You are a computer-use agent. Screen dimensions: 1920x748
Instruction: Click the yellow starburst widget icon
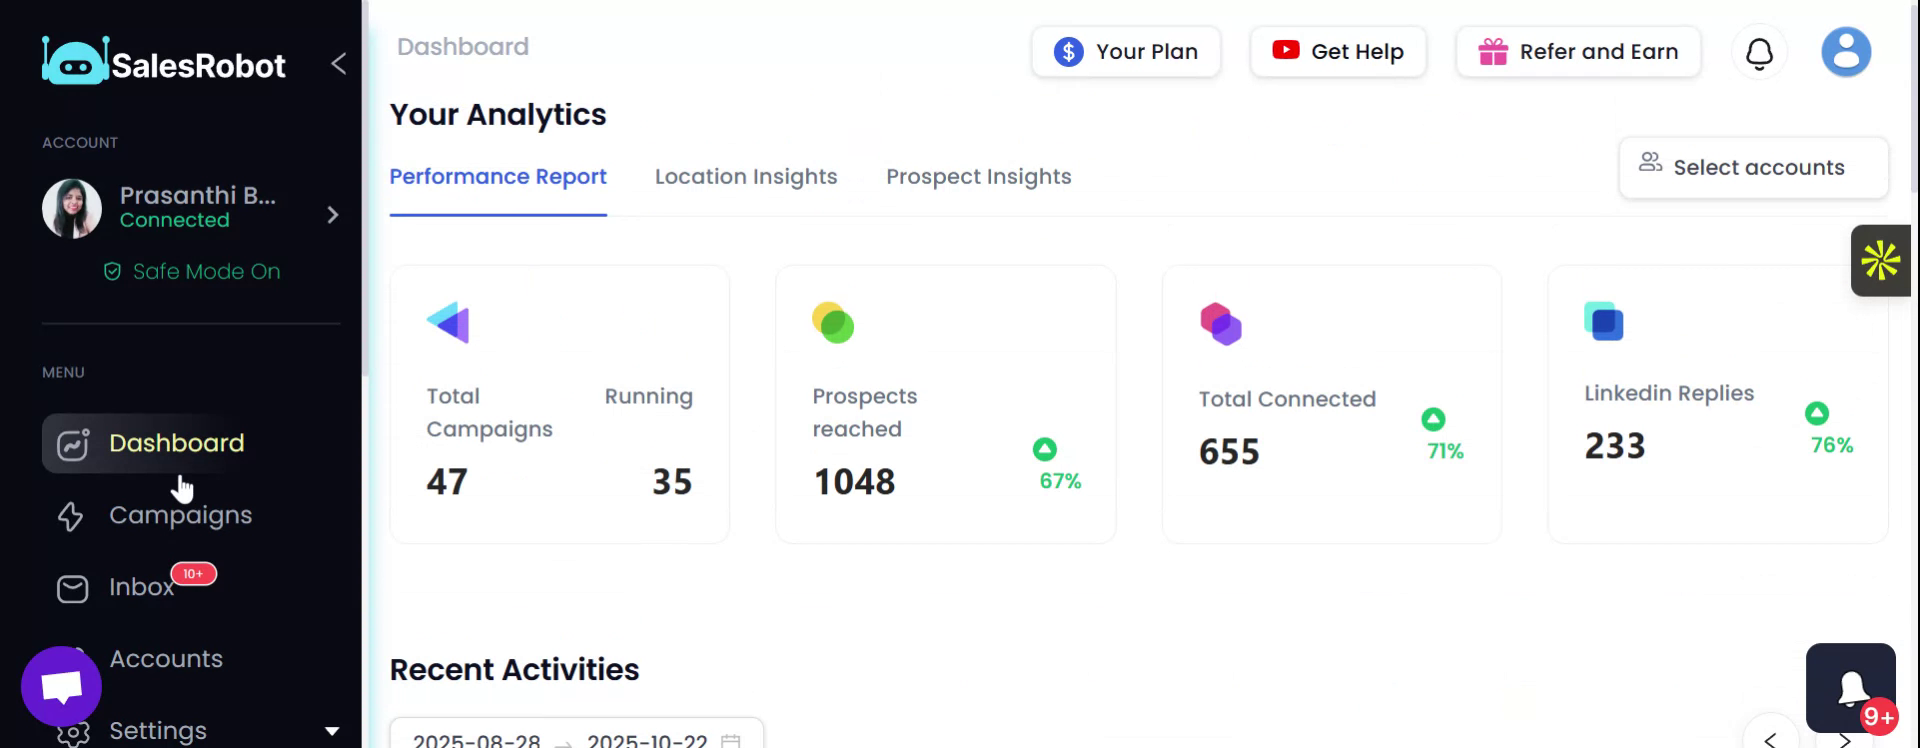[x=1880, y=261]
